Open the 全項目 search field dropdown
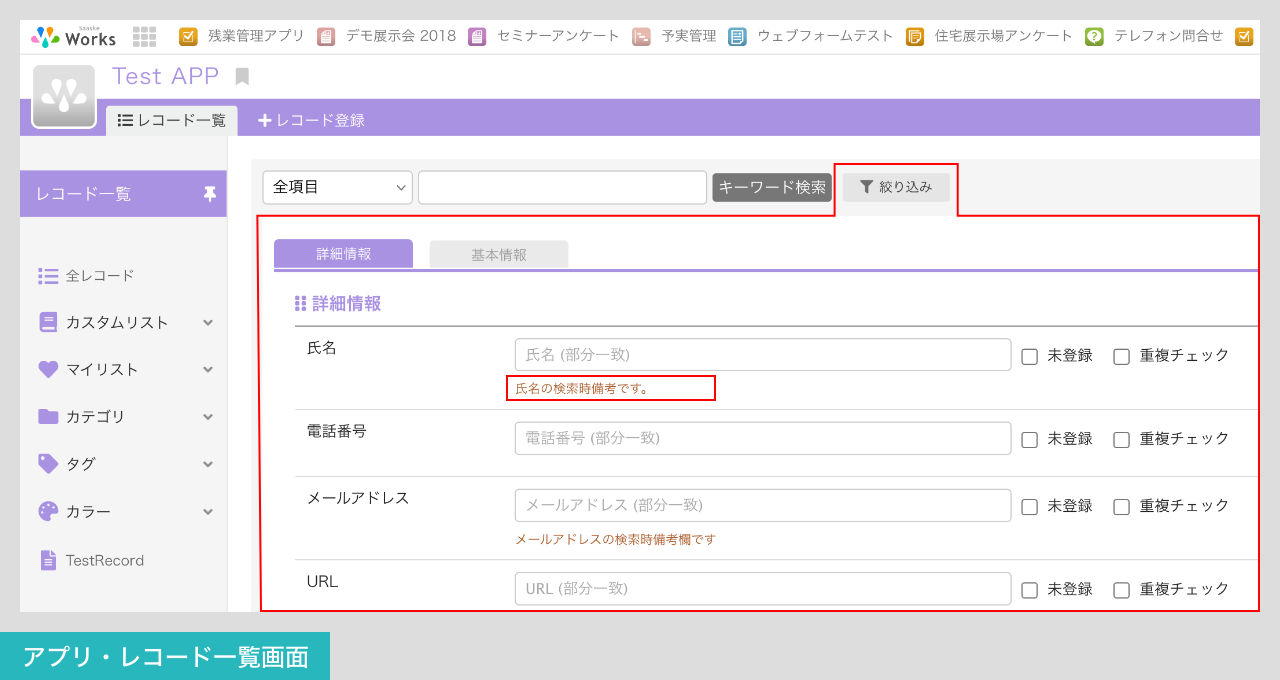Screen dimensions: 1280x680 pos(338,187)
